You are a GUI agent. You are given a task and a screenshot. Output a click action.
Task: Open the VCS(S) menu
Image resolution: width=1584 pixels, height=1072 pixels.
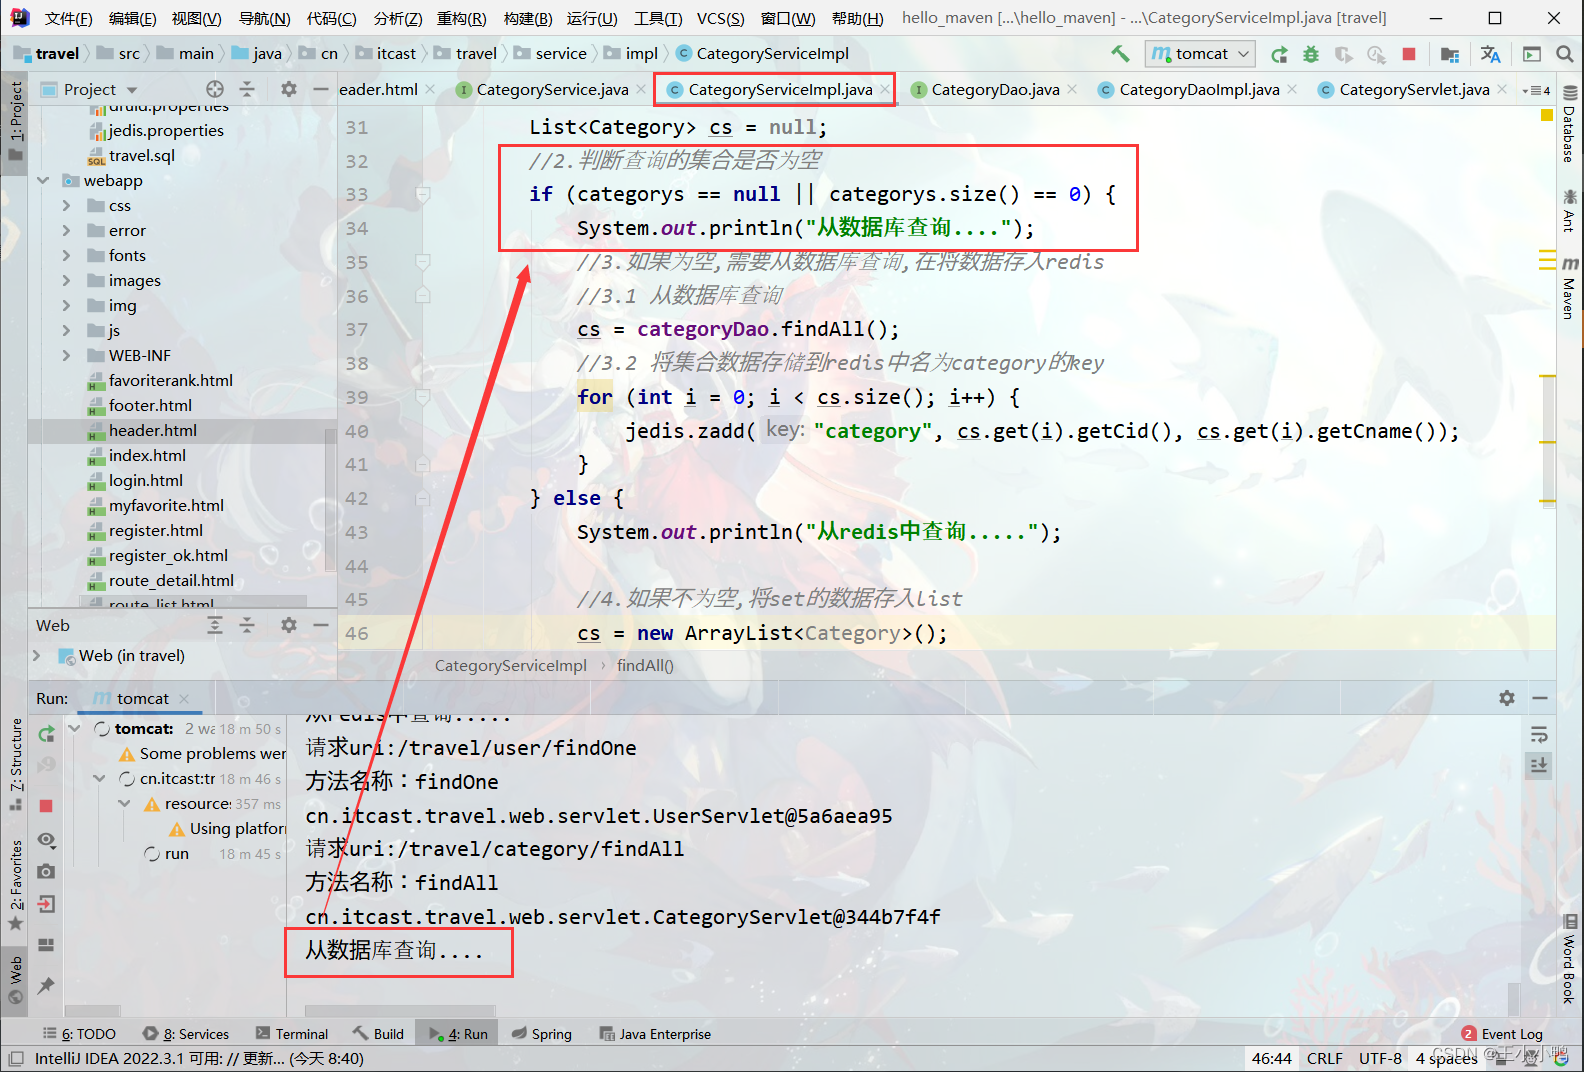720,18
